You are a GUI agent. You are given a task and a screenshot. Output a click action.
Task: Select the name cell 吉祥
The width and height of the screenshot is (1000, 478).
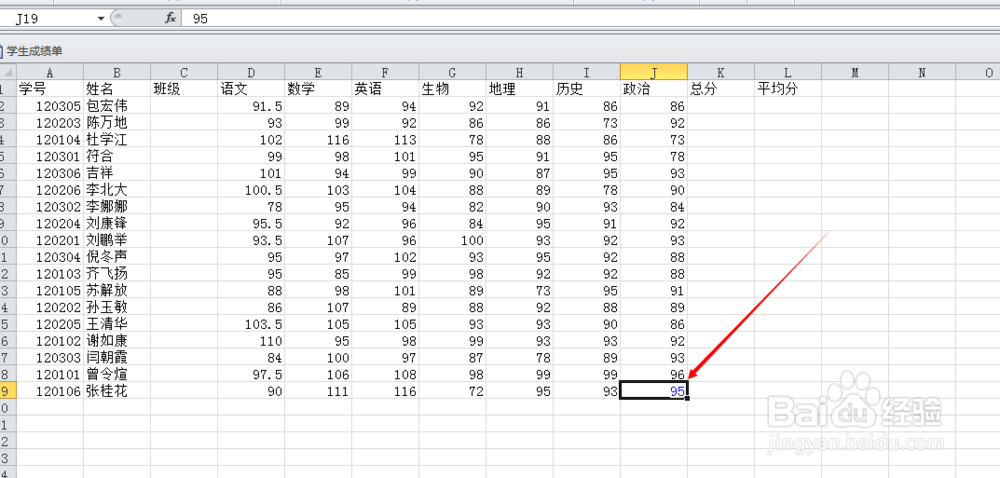click(x=117, y=173)
